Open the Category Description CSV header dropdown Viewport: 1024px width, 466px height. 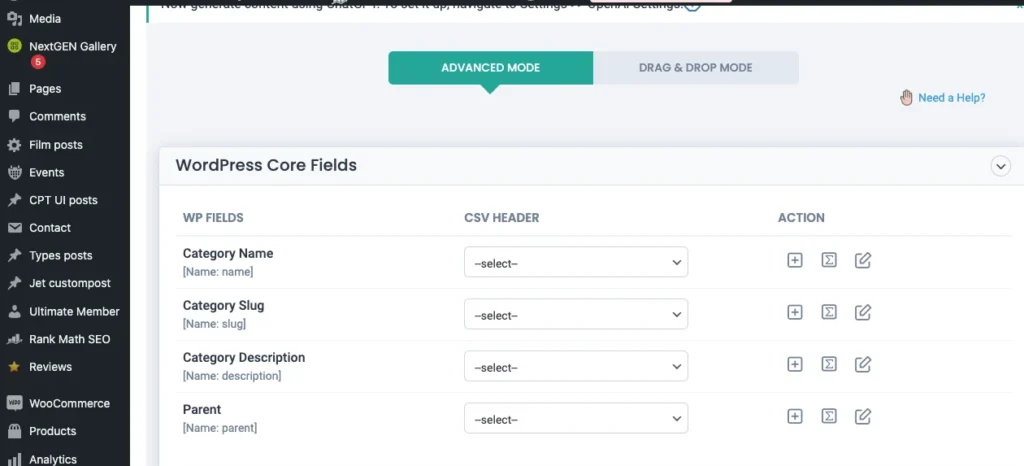click(576, 366)
